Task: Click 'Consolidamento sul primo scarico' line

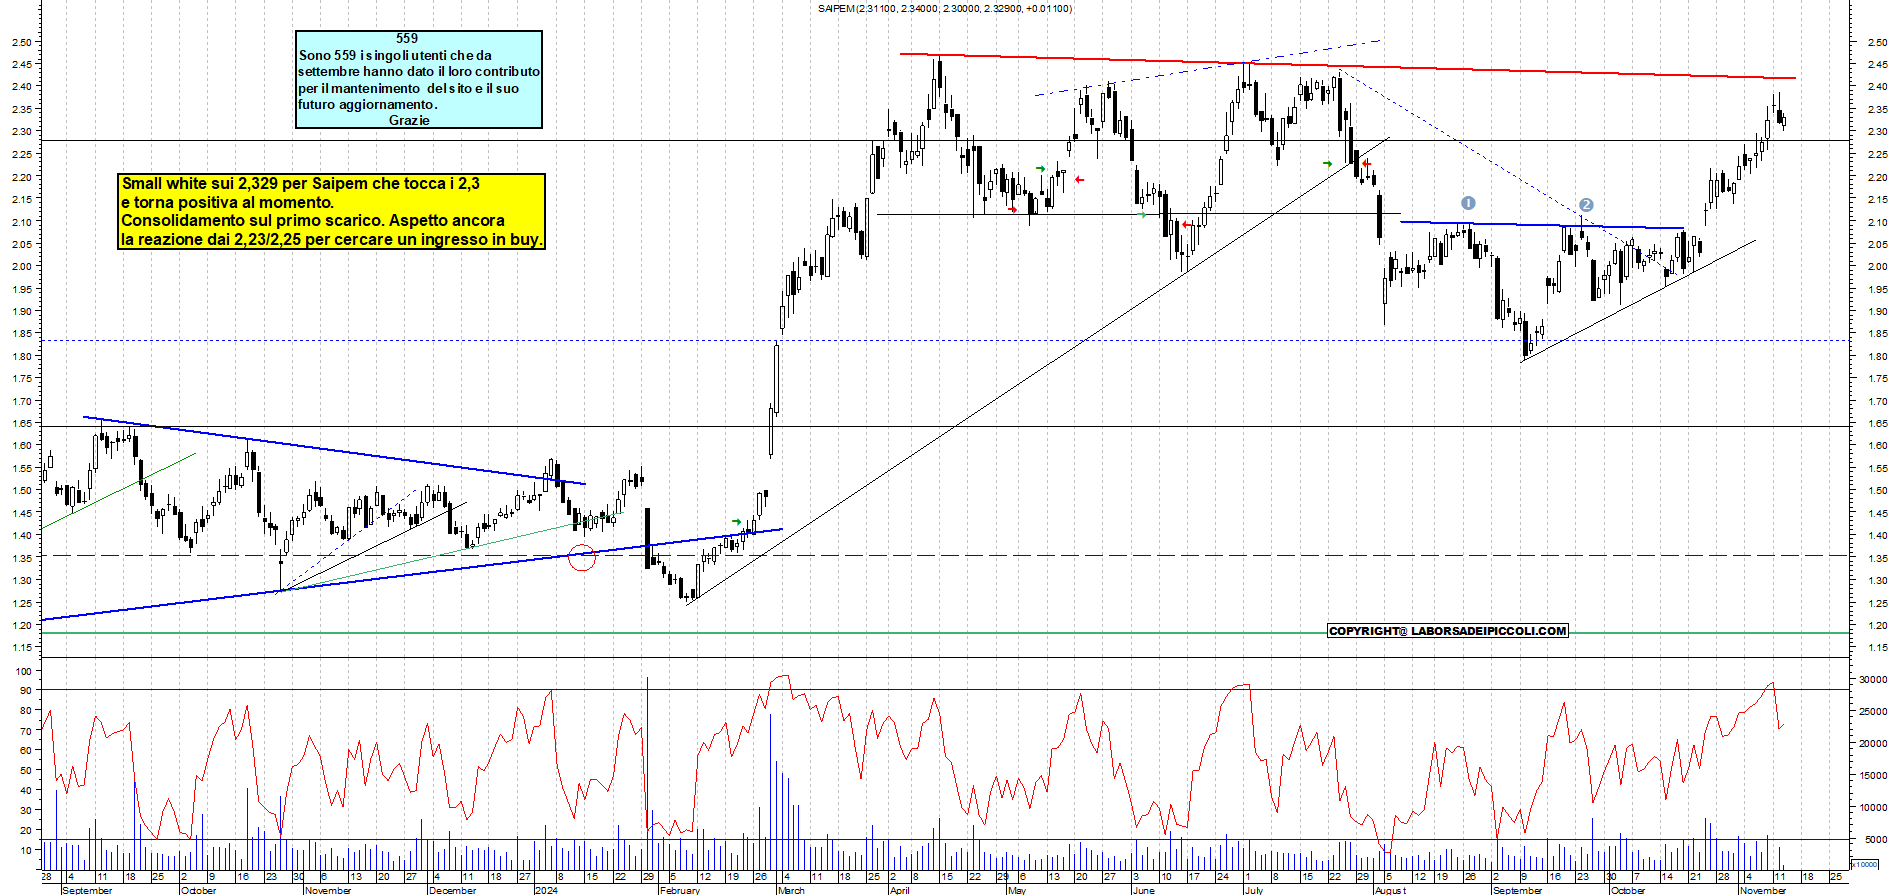Action: 313,221
